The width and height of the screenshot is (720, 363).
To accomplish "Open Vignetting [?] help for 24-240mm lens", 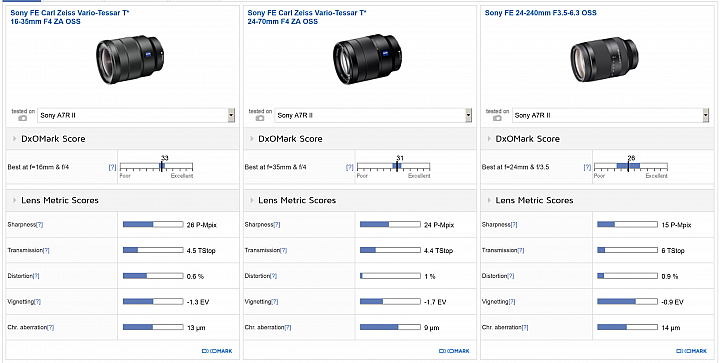I will coord(512,302).
